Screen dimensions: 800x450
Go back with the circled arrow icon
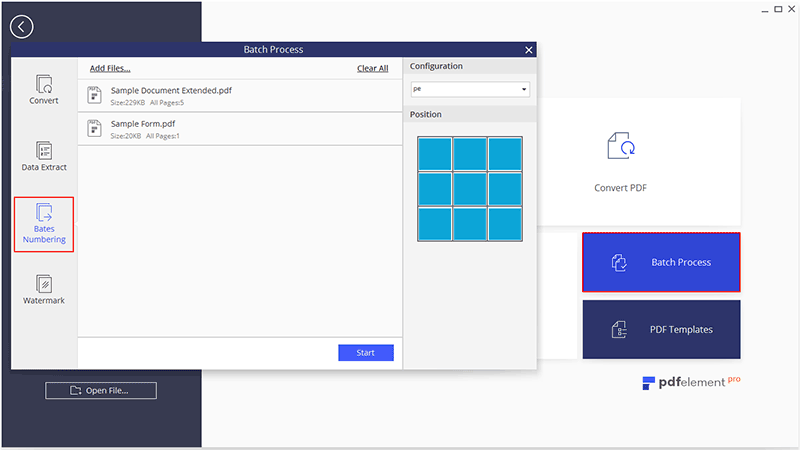(x=21, y=27)
